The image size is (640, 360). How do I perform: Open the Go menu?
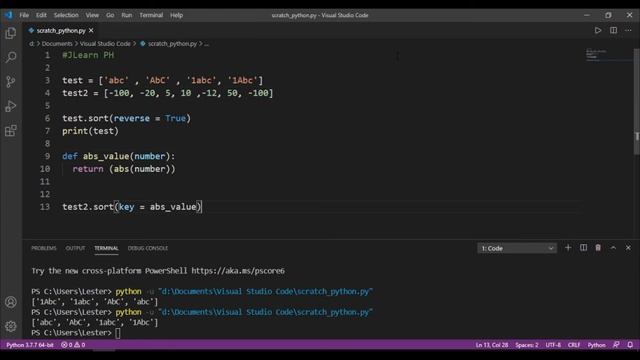pos(110,15)
